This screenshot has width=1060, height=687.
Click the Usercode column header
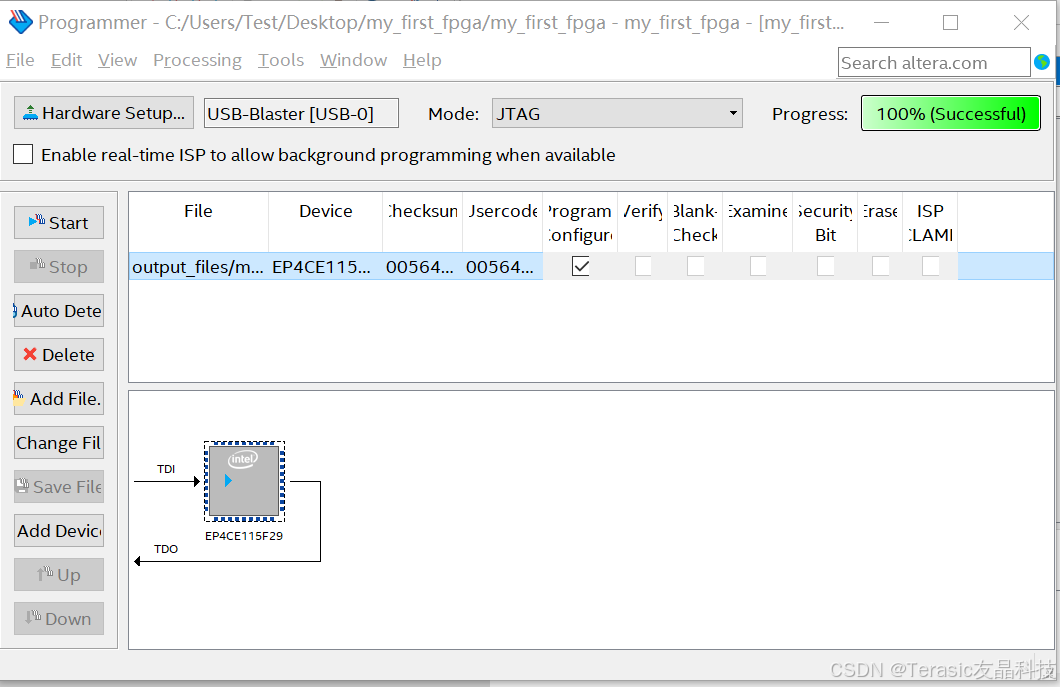(x=502, y=222)
